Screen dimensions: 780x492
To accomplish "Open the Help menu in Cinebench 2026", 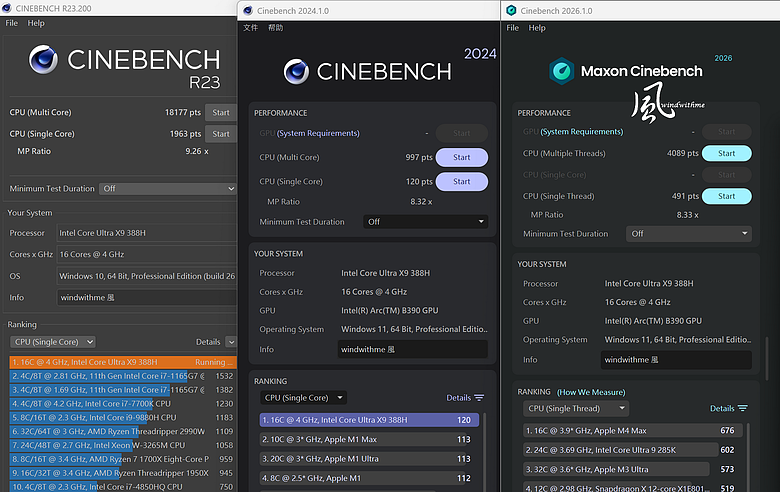I will click(537, 28).
